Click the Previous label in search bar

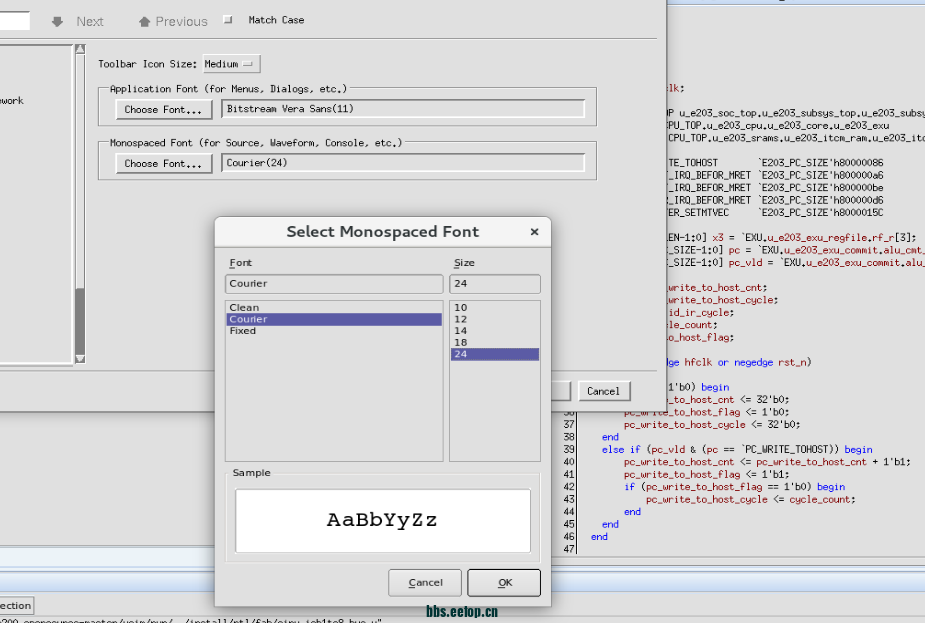[182, 22]
